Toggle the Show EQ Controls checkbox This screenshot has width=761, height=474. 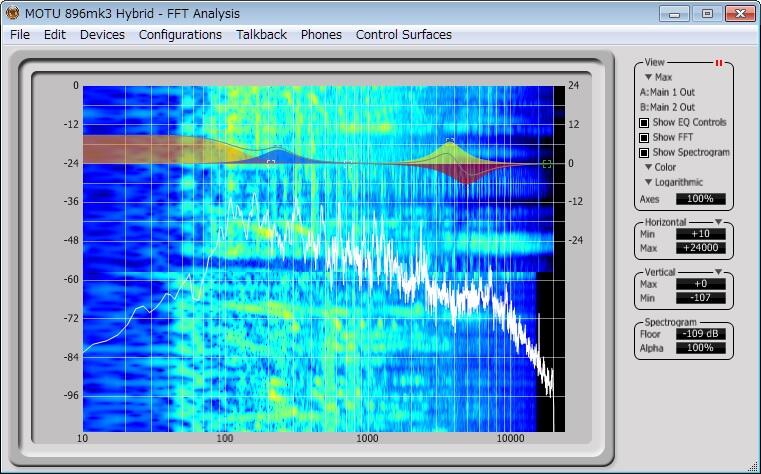tap(644, 123)
